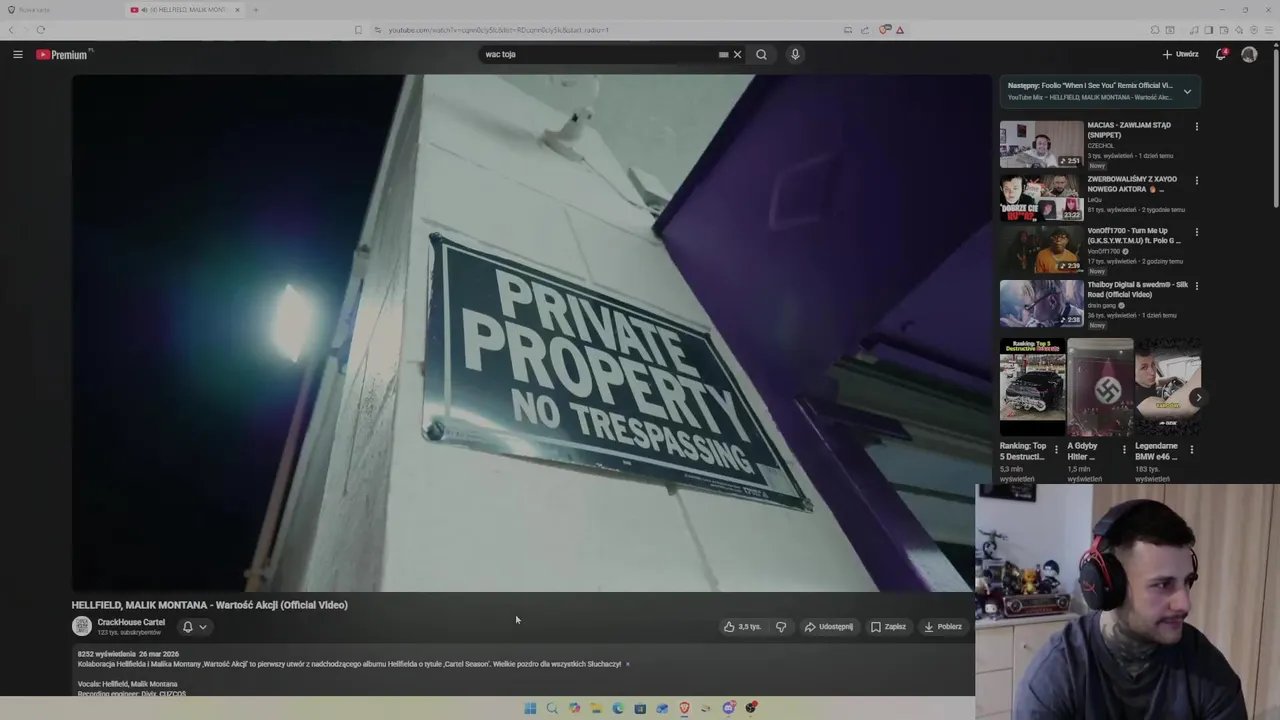Open options for 'Ranking: Top 5' short
1280x720 pixels.
pyautogui.click(x=1056, y=450)
